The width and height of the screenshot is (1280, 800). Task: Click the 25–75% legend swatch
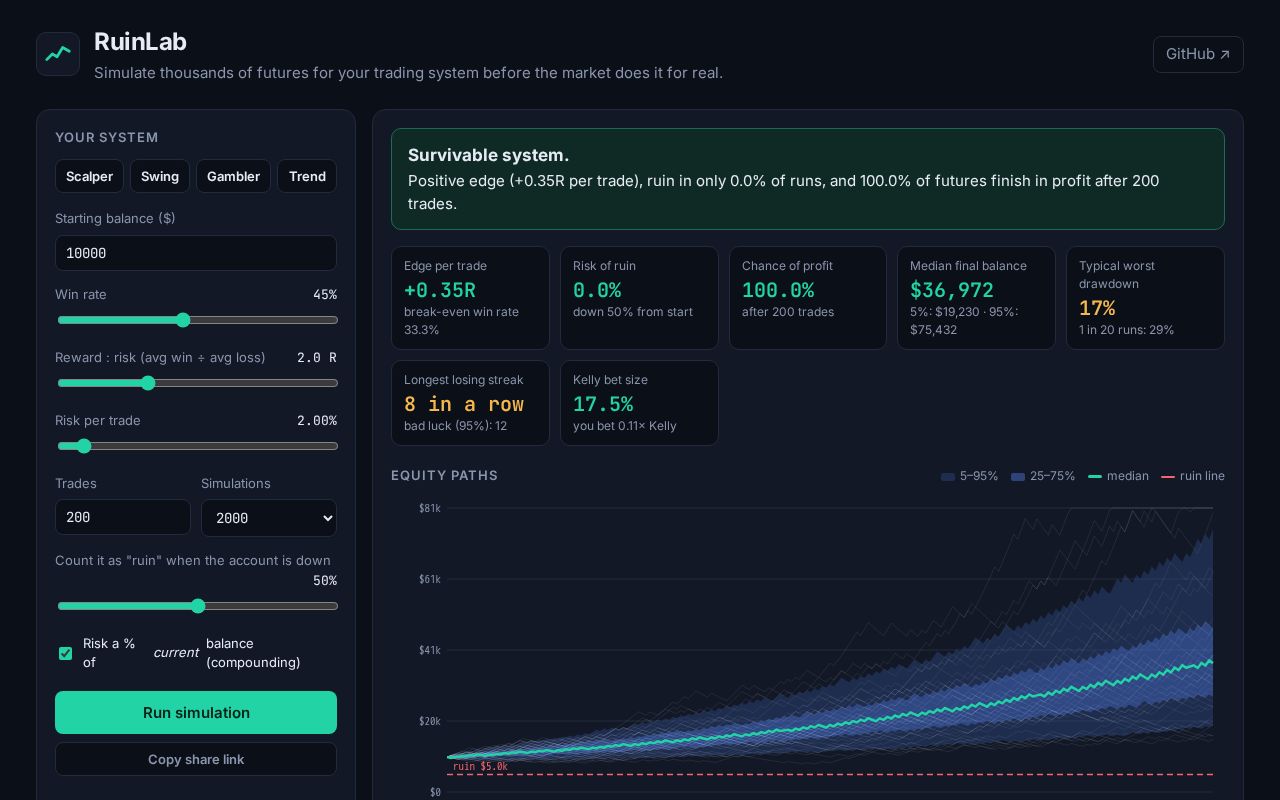[1018, 477]
